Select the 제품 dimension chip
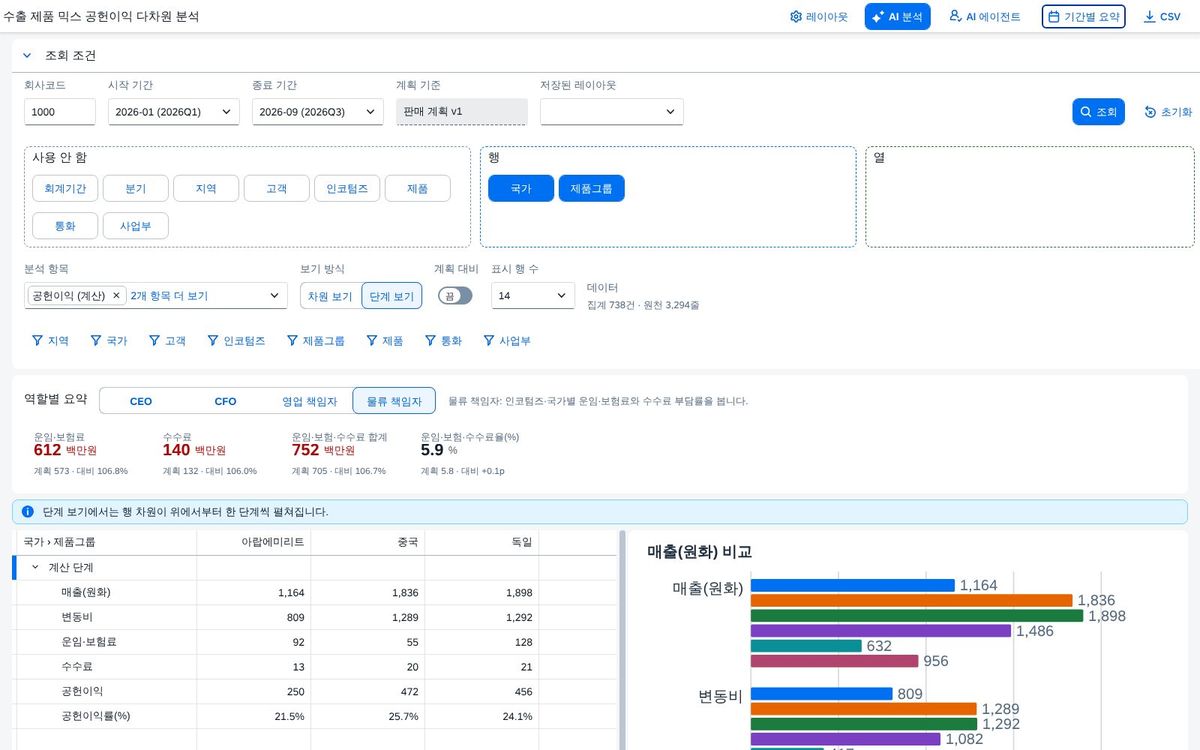This screenshot has height=750, width=1200. coord(417,188)
